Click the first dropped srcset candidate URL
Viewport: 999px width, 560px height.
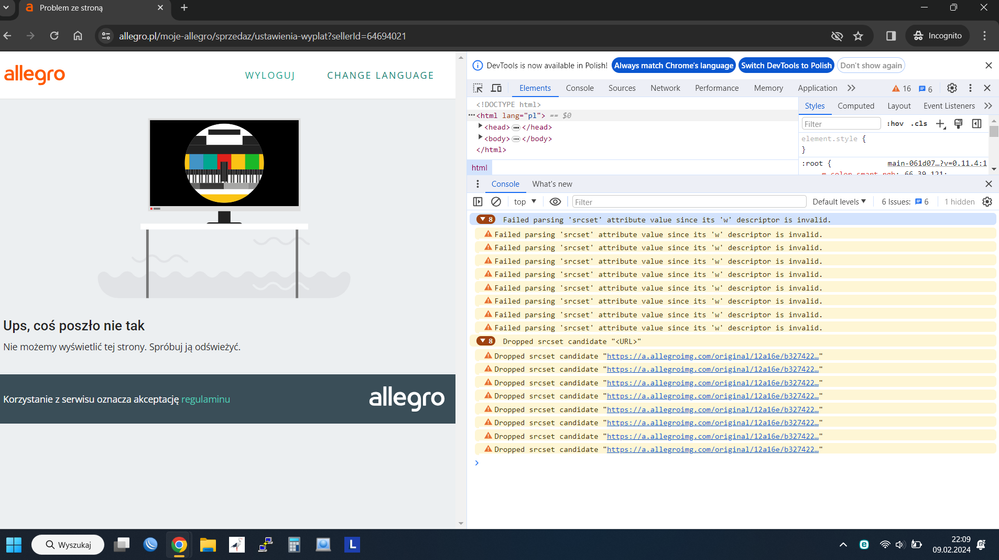point(712,356)
